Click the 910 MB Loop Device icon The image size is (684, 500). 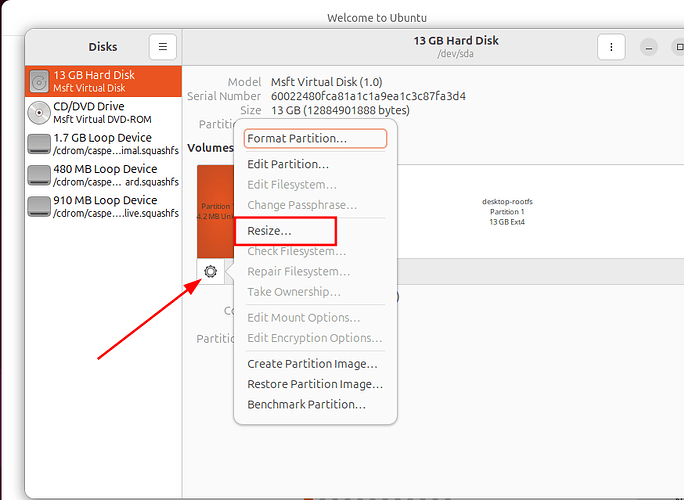(40, 206)
